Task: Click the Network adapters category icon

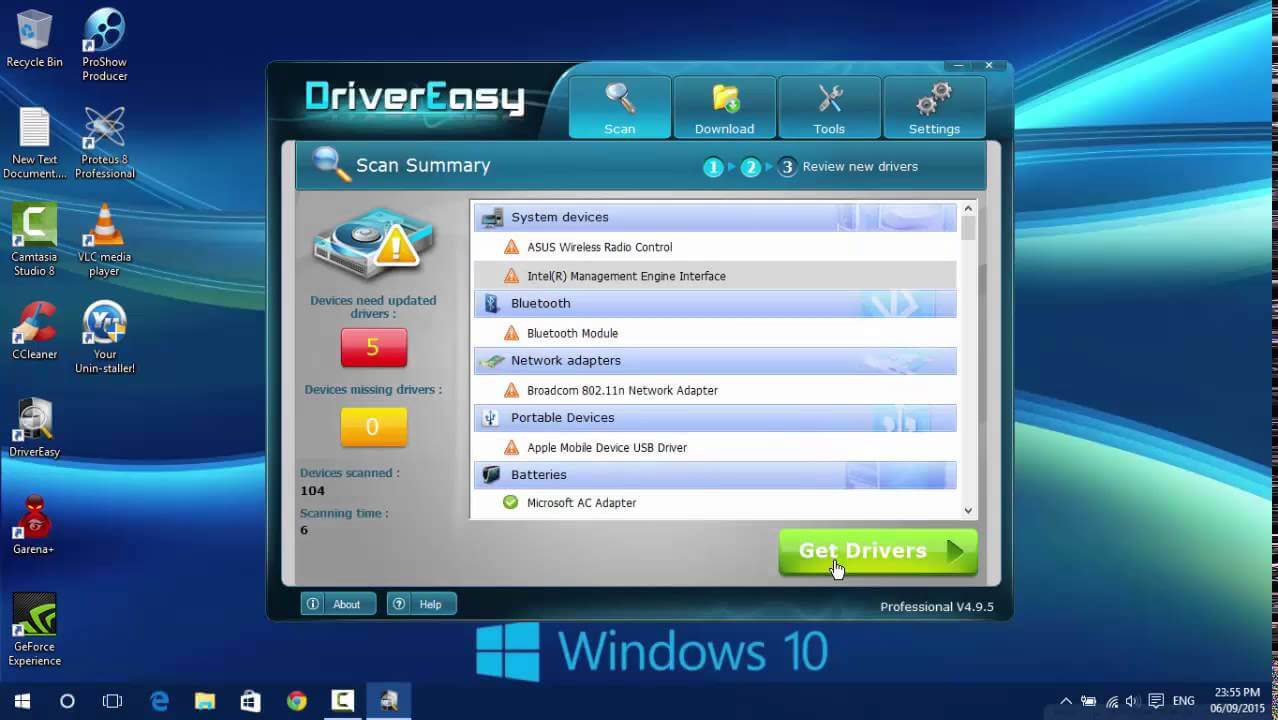Action: point(491,361)
